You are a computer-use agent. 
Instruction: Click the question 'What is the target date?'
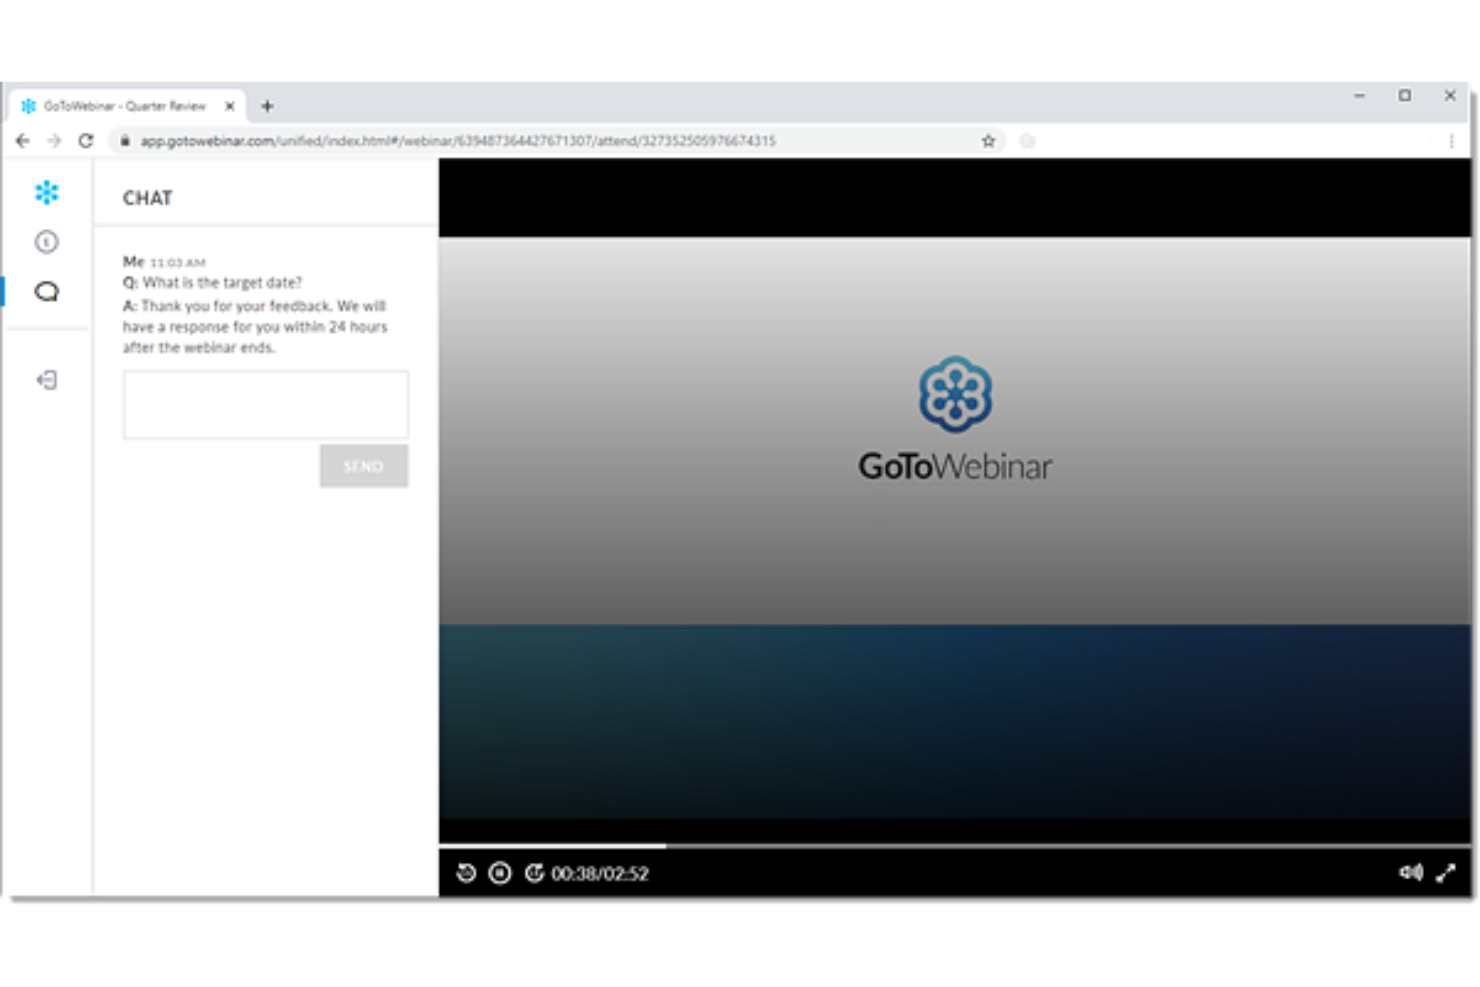click(221, 283)
